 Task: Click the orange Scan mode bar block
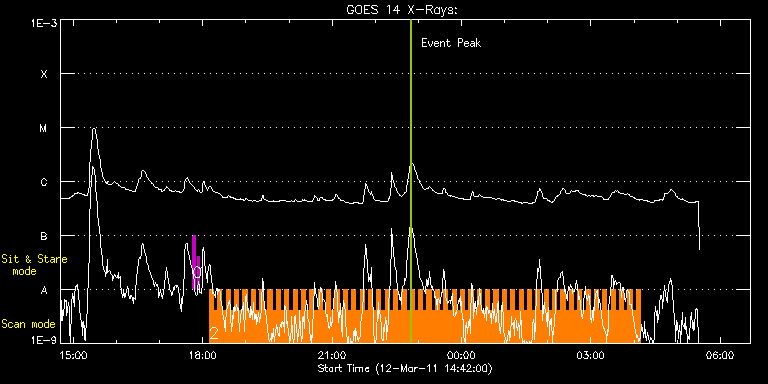[425, 316]
